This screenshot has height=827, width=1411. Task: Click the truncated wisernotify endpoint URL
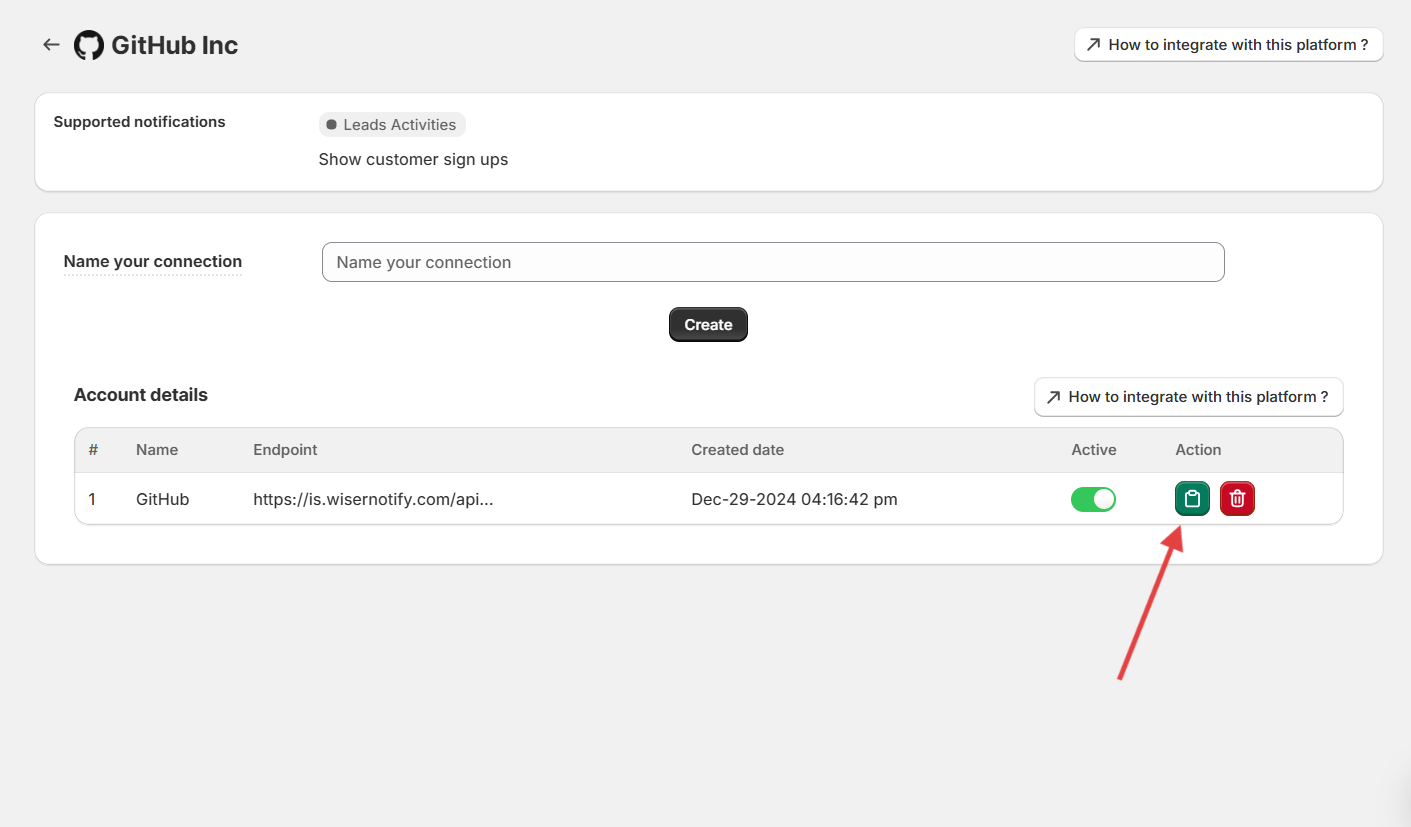tap(373, 499)
